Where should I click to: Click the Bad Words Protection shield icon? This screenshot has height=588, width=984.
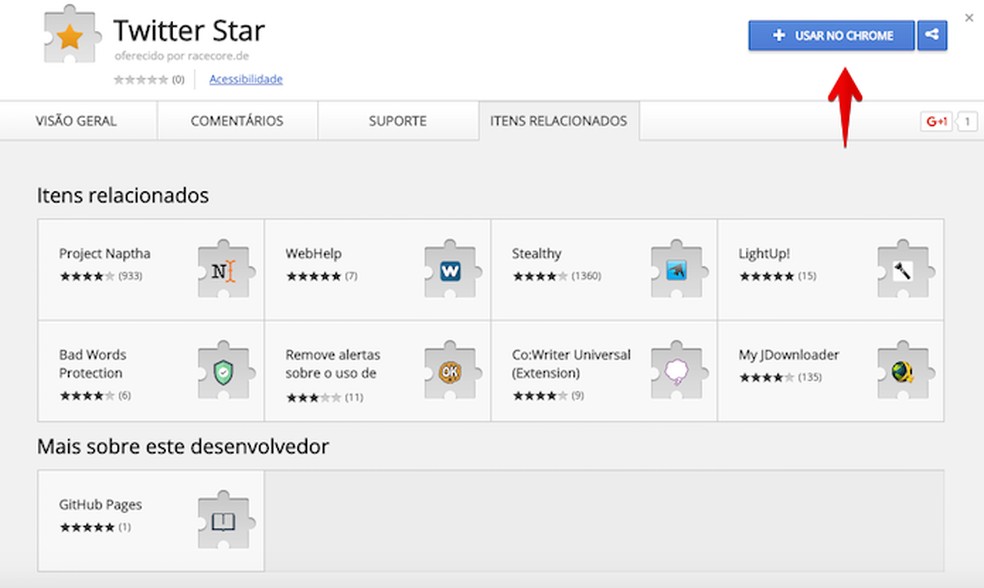(x=226, y=370)
